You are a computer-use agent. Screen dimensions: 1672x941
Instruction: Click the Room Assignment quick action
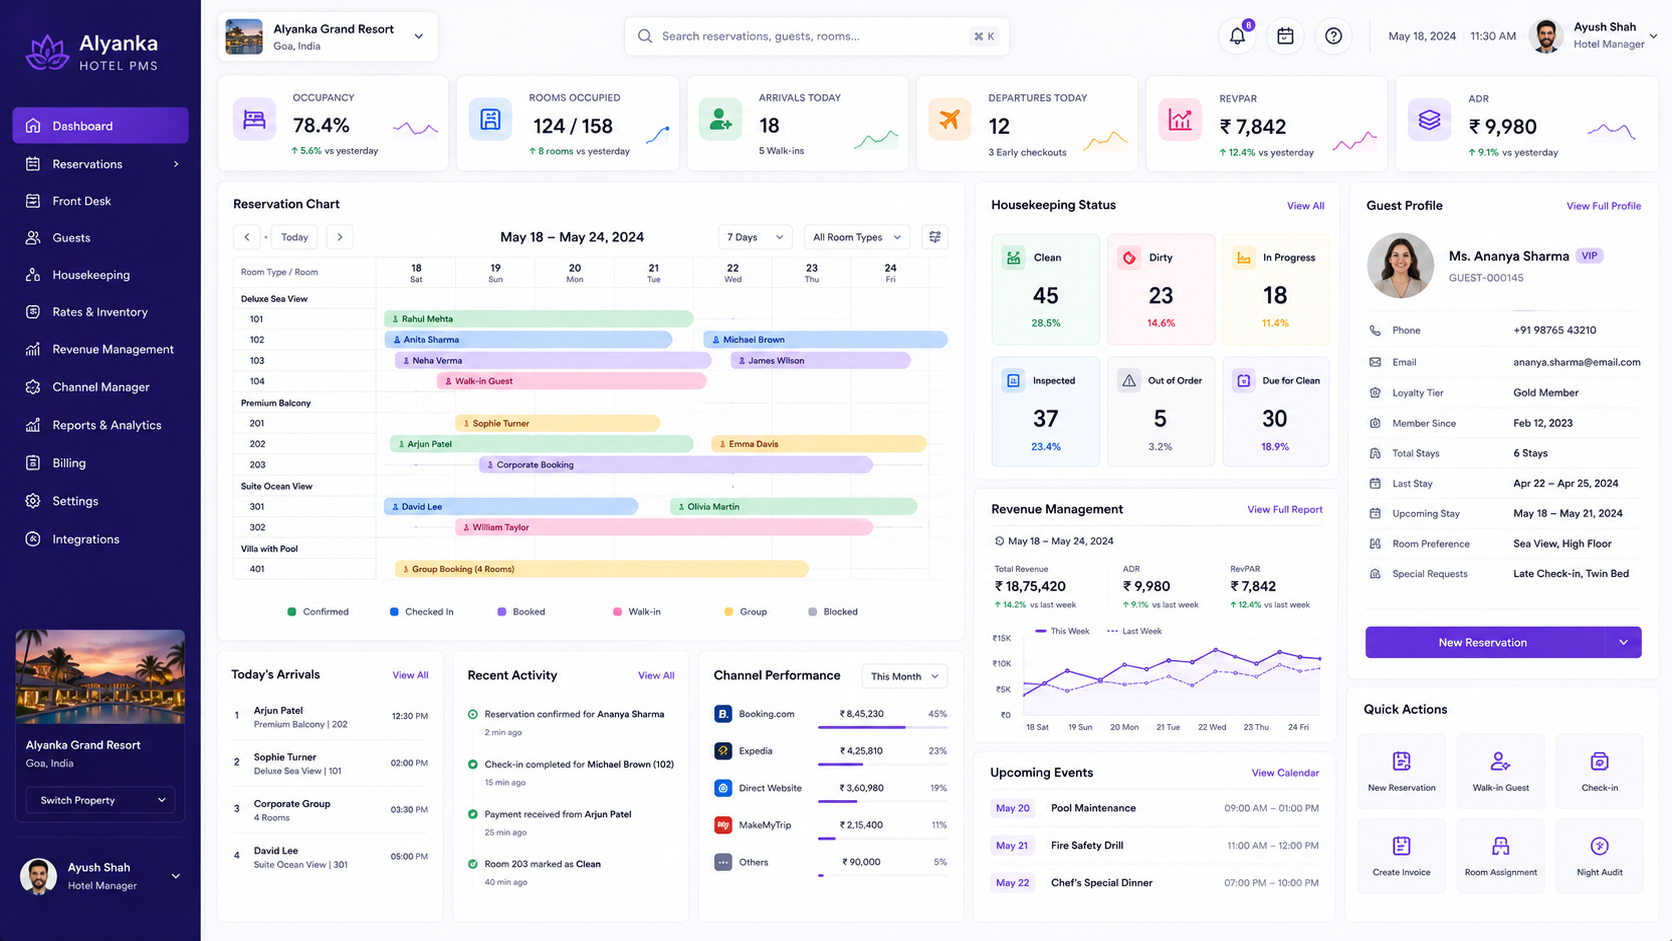click(x=1500, y=855)
